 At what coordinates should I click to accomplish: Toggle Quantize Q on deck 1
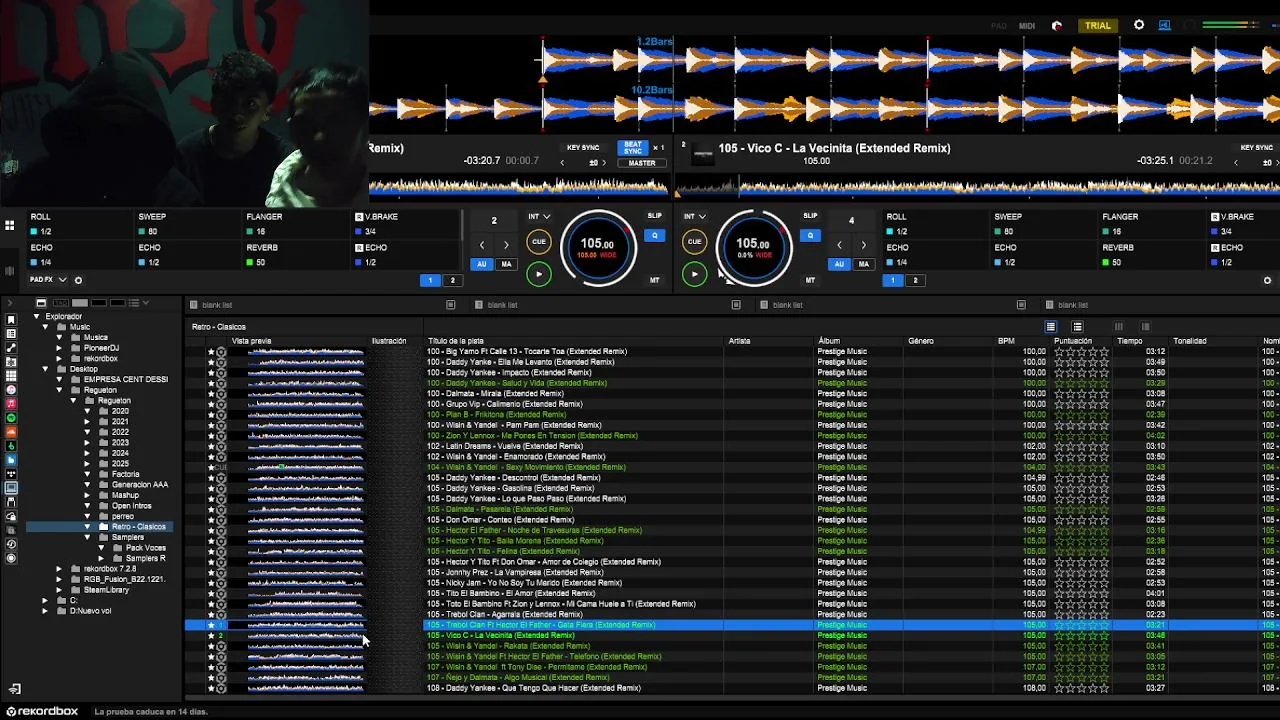pyautogui.click(x=655, y=236)
